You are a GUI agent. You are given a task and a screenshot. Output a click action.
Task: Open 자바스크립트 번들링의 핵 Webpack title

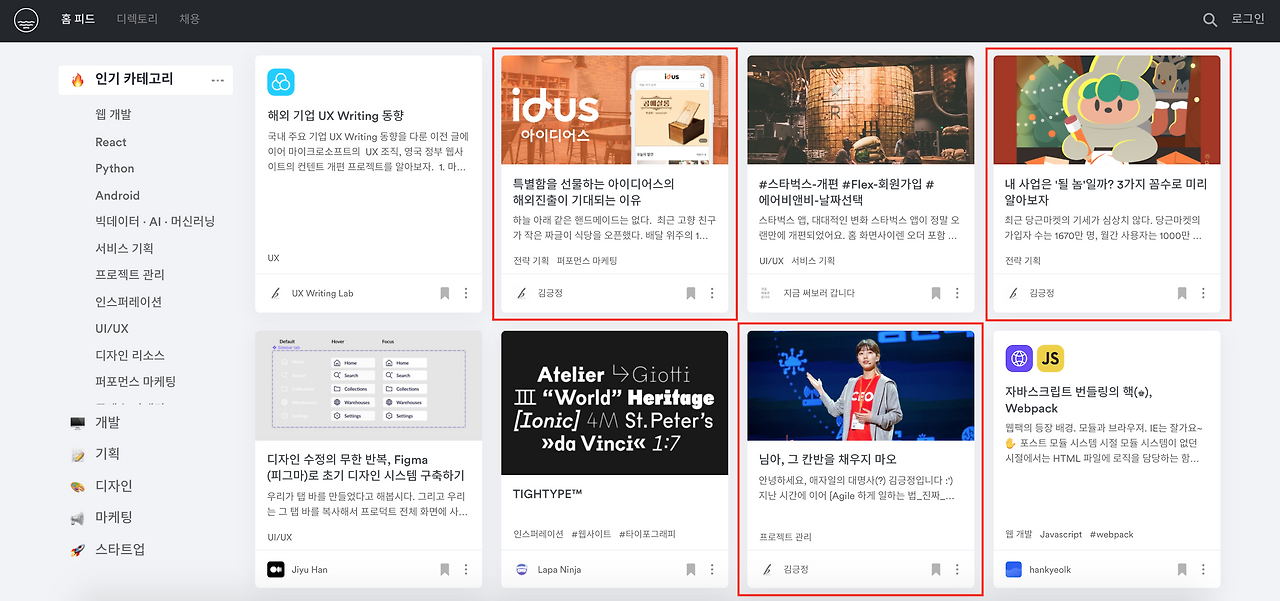click(x=1079, y=399)
